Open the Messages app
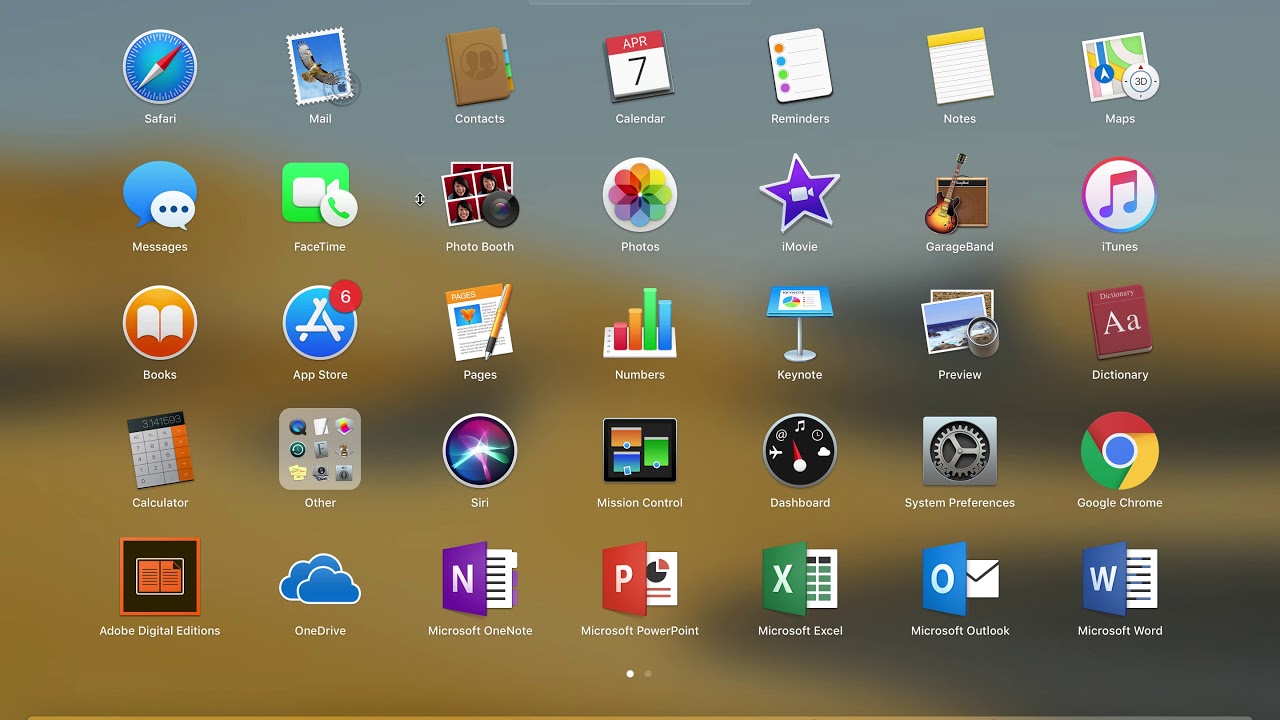The height and width of the screenshot is (720, 1280). pos(160,195)
